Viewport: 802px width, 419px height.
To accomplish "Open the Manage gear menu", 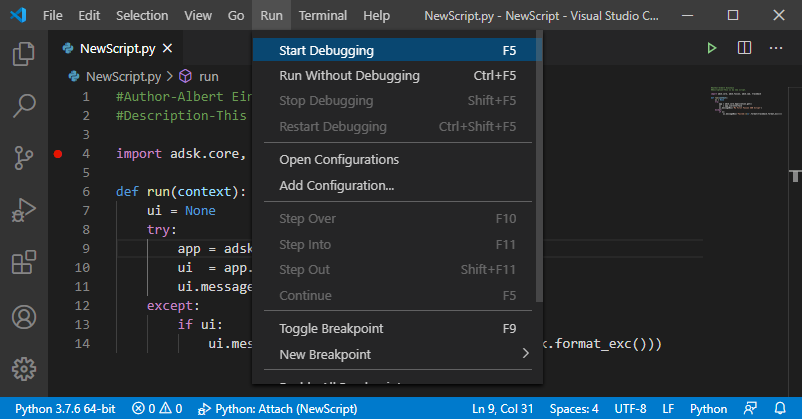I will coord(24,369).
